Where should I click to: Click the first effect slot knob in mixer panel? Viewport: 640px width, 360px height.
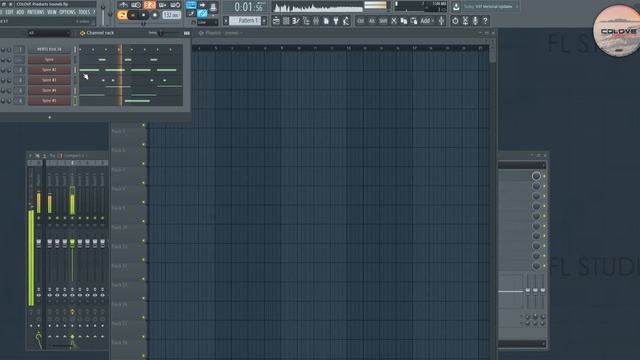[x=536, y=176]
